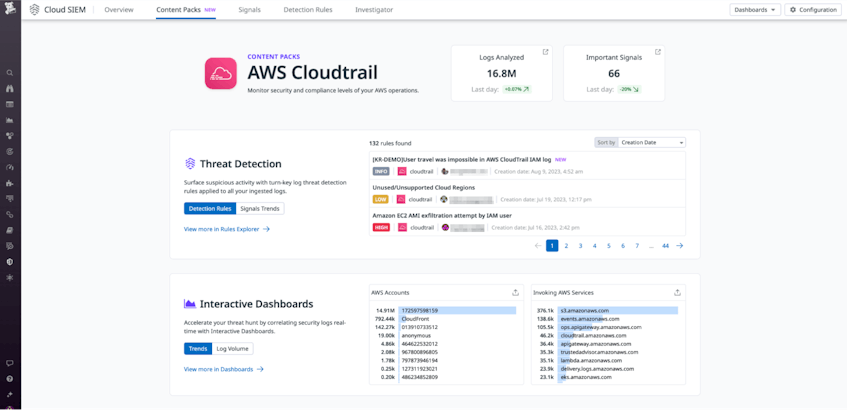The image size is (847, 410).
Task: Click the INFO severity badge
Action: (x=380, y=171)
